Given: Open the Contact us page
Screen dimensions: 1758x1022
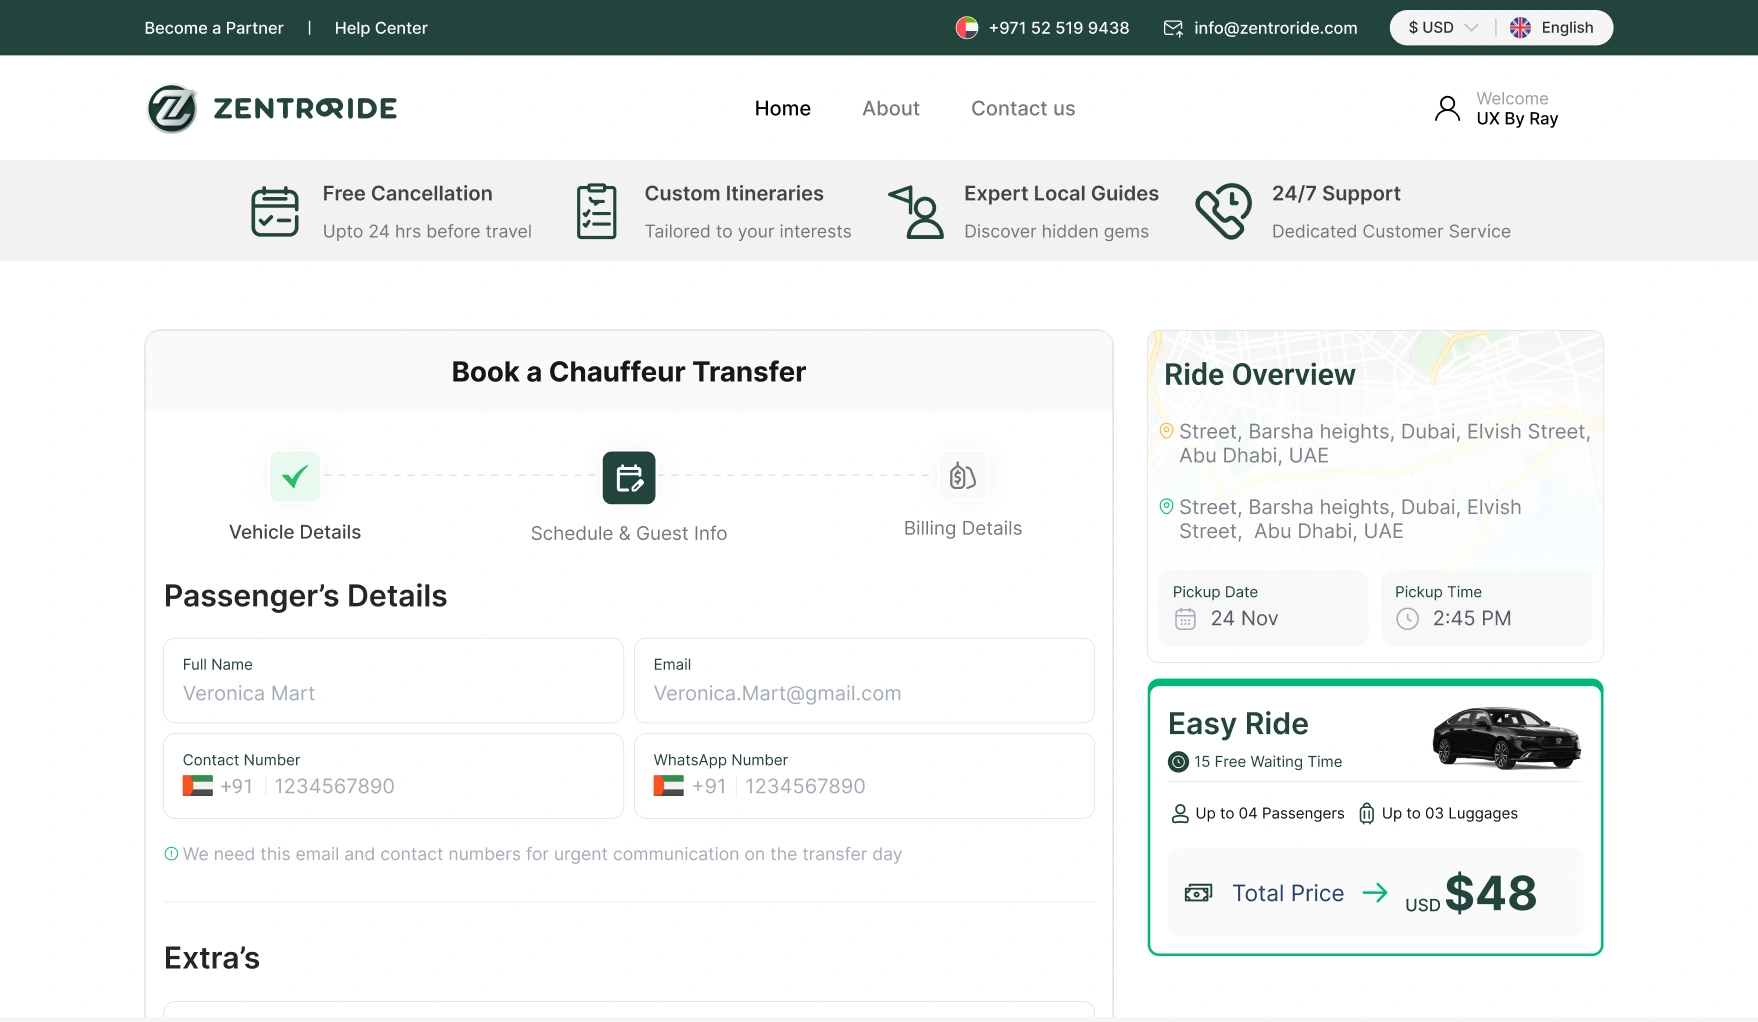Looking at the screenshot, I should [x=1023, y=108].
